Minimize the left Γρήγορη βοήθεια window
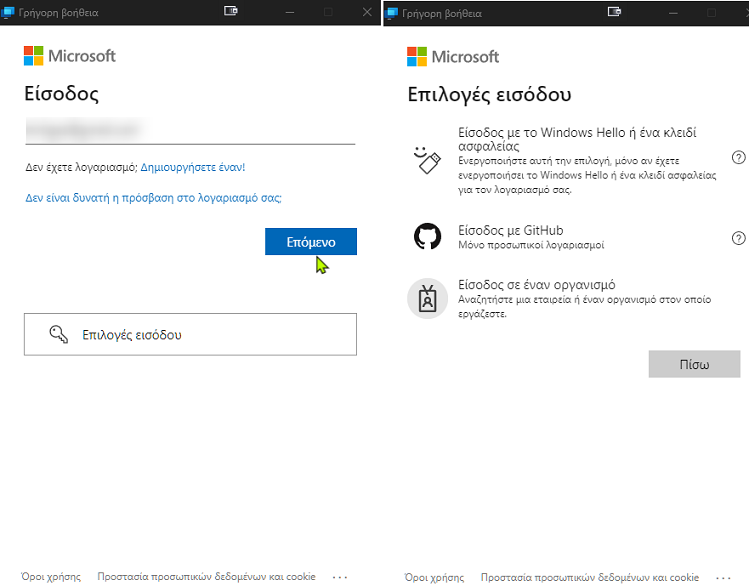The image size is (749, 586). pyautogui.click(x=290, y=12)
